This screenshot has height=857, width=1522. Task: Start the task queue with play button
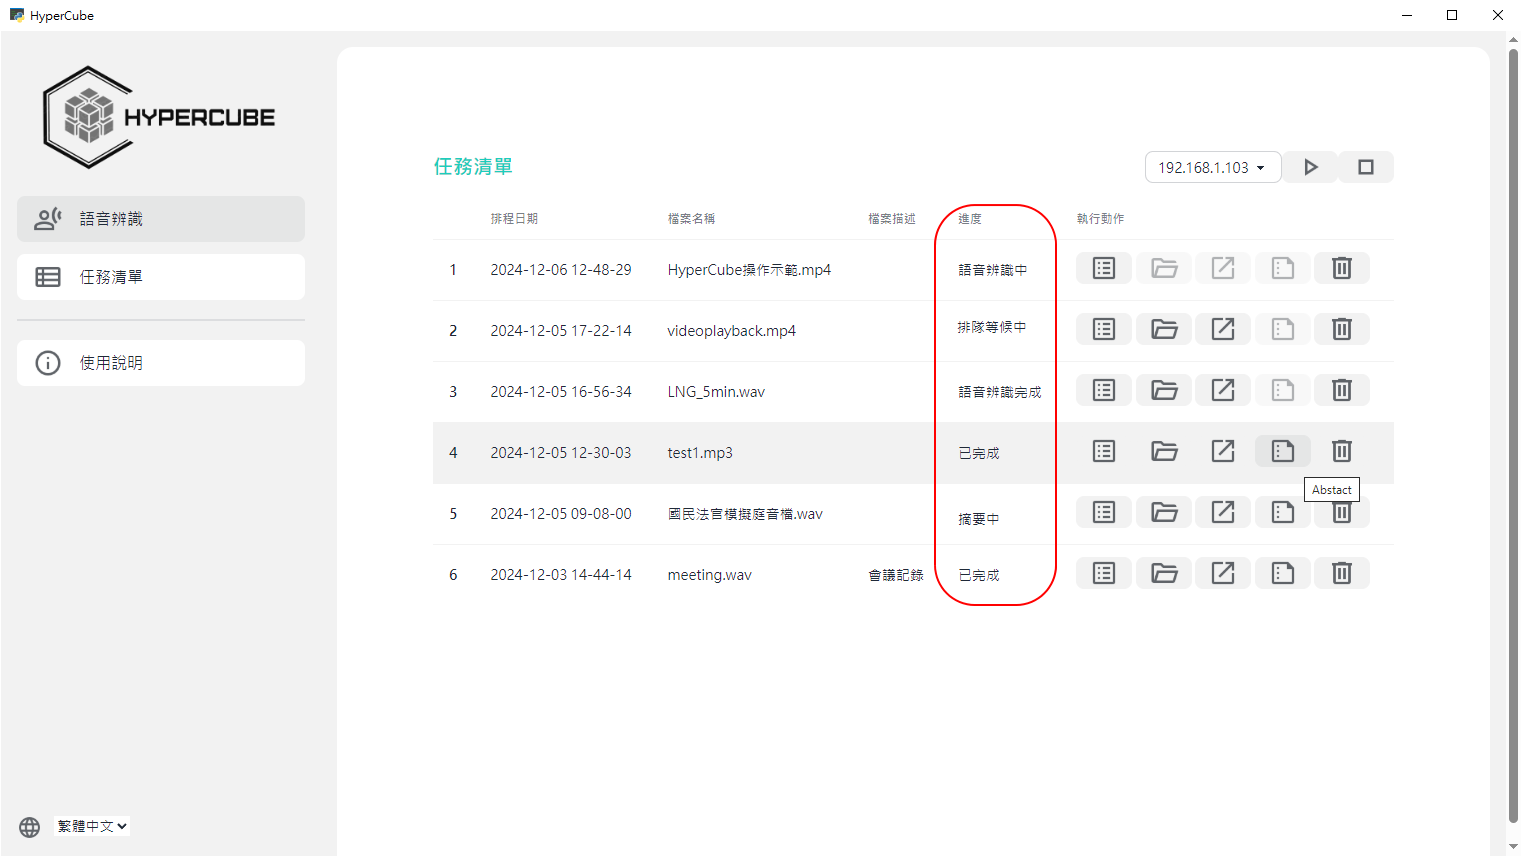(x=1310, y=167)
